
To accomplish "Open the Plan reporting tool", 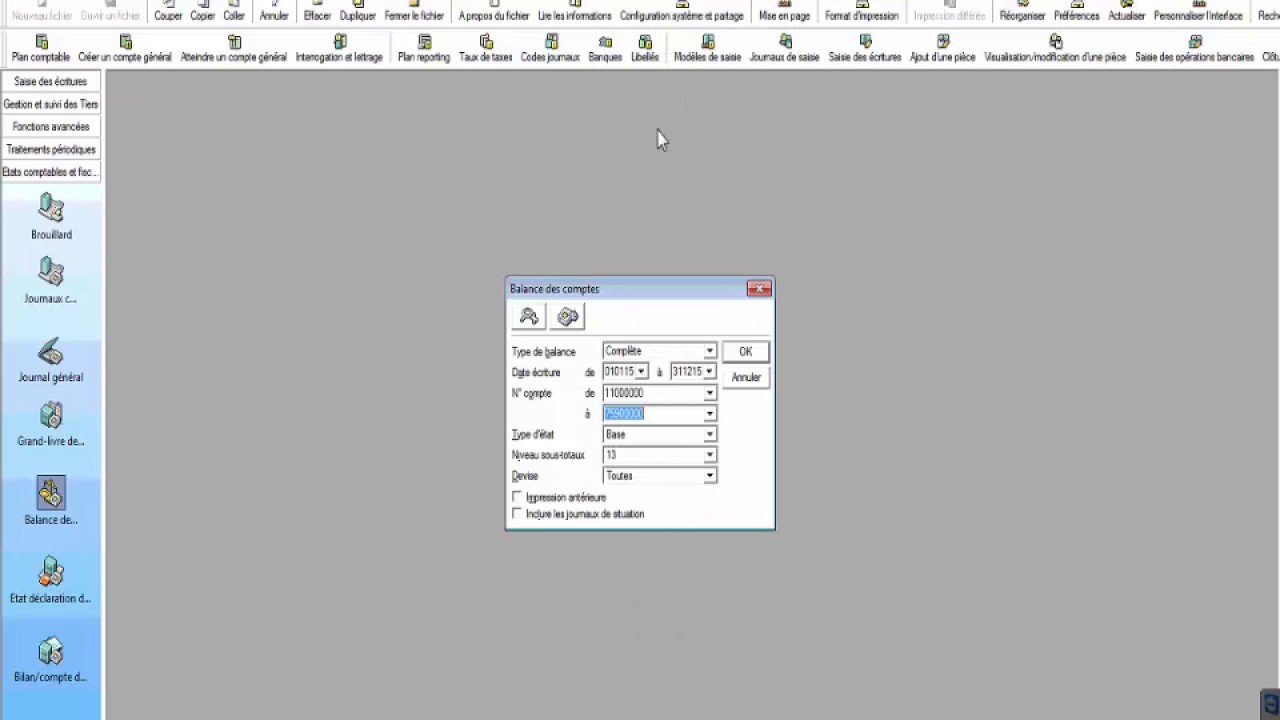I will pos(424,49).
